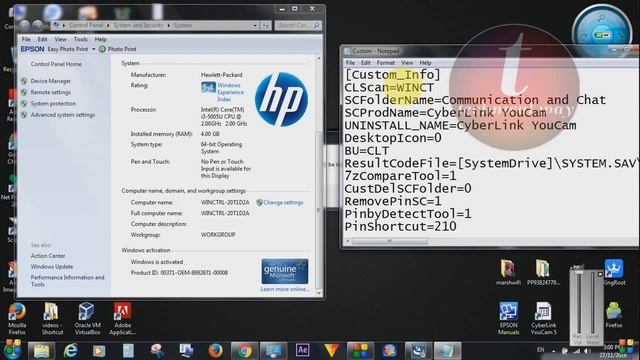Screen dimensions: 640x360
Task: Click Learn more online link
Action: coord(284,289)
